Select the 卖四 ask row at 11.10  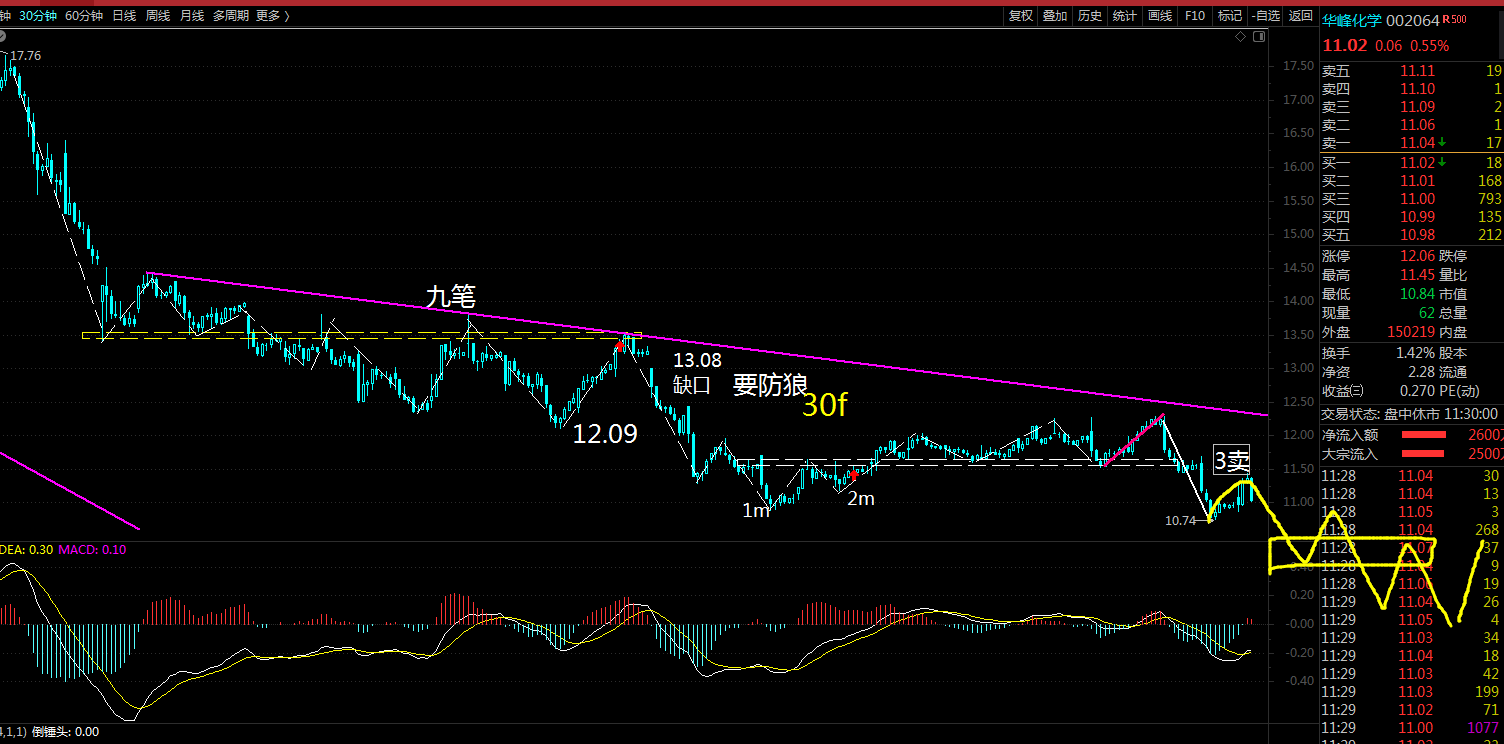1412,89
